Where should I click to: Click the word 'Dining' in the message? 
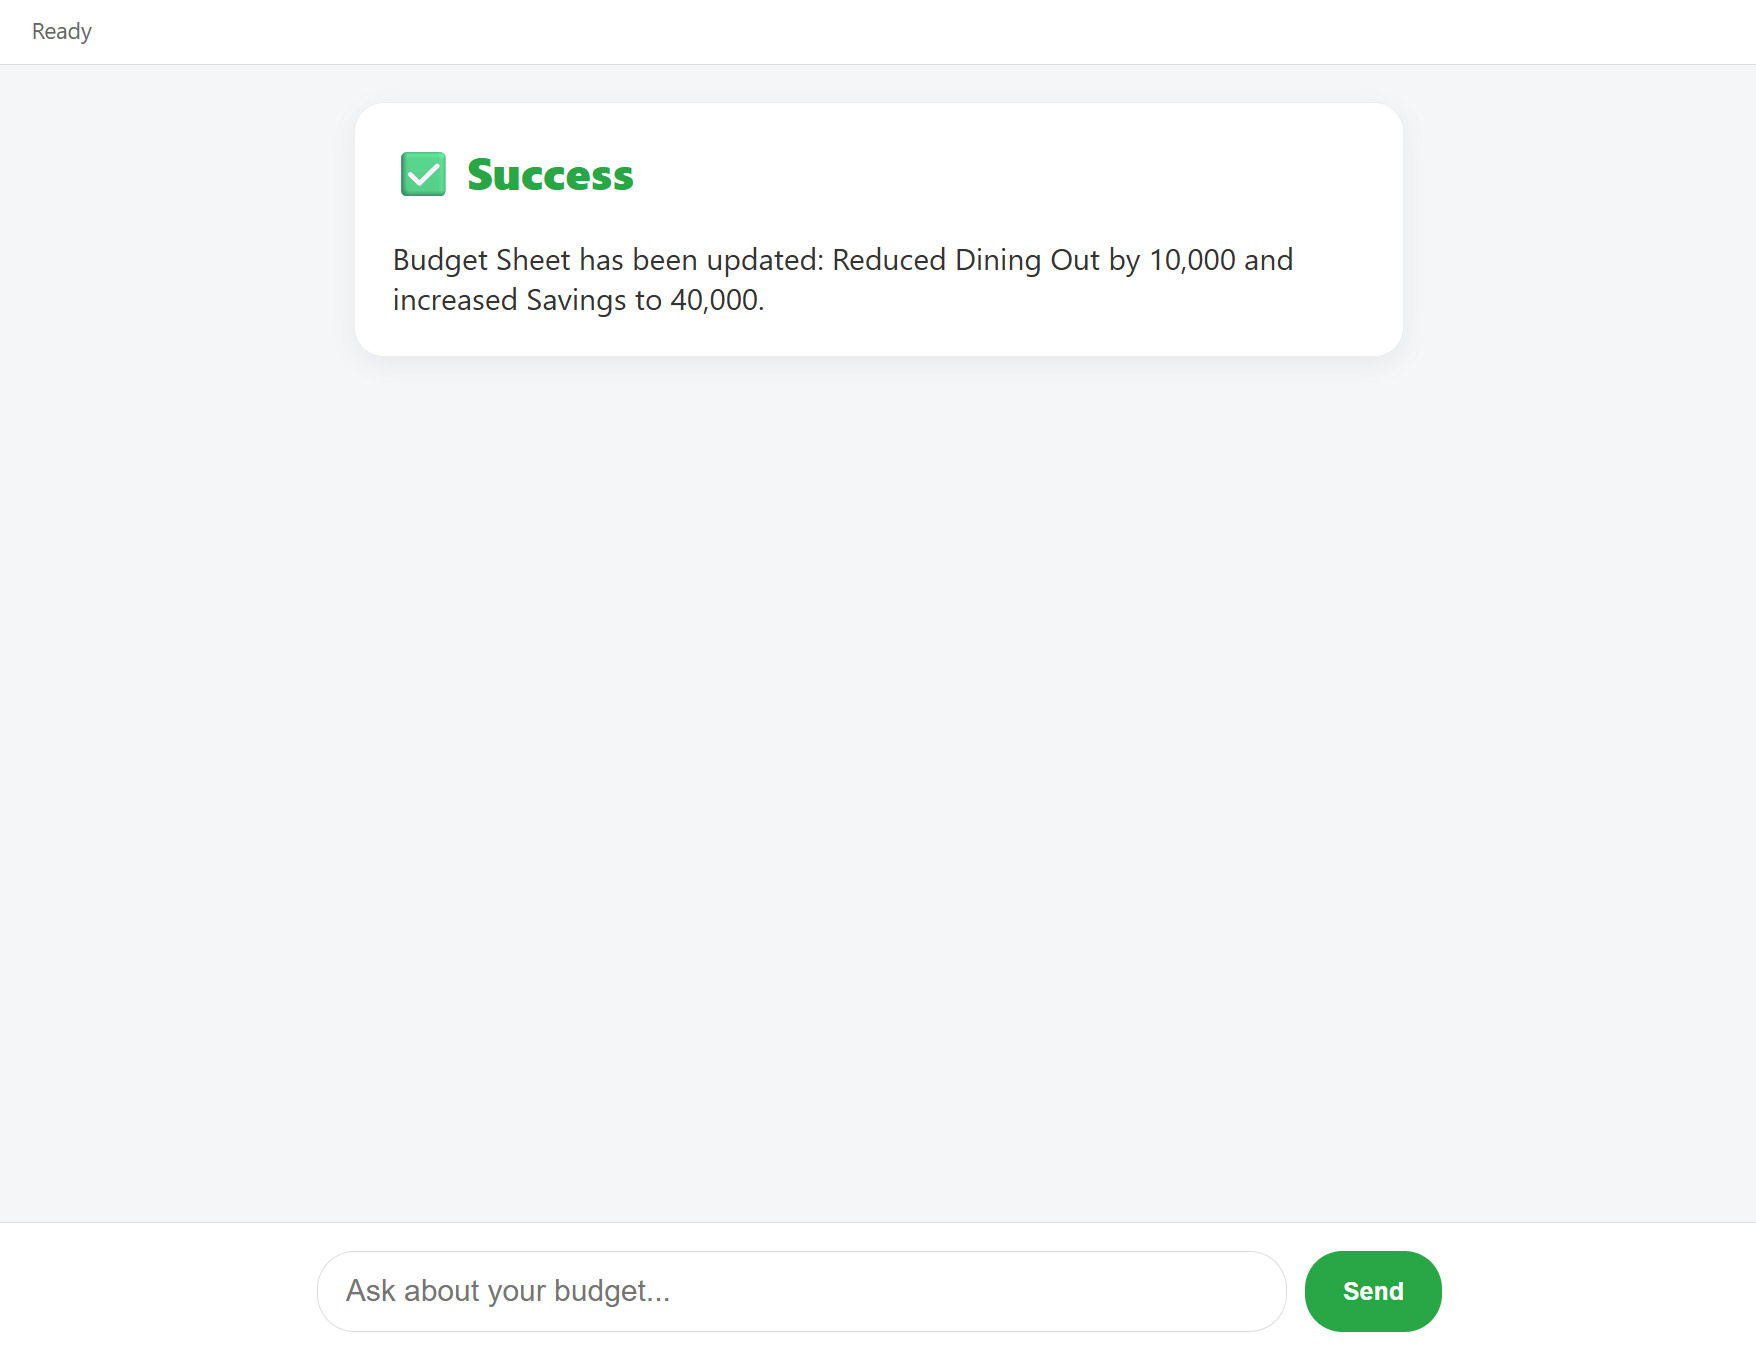[998, 260]
